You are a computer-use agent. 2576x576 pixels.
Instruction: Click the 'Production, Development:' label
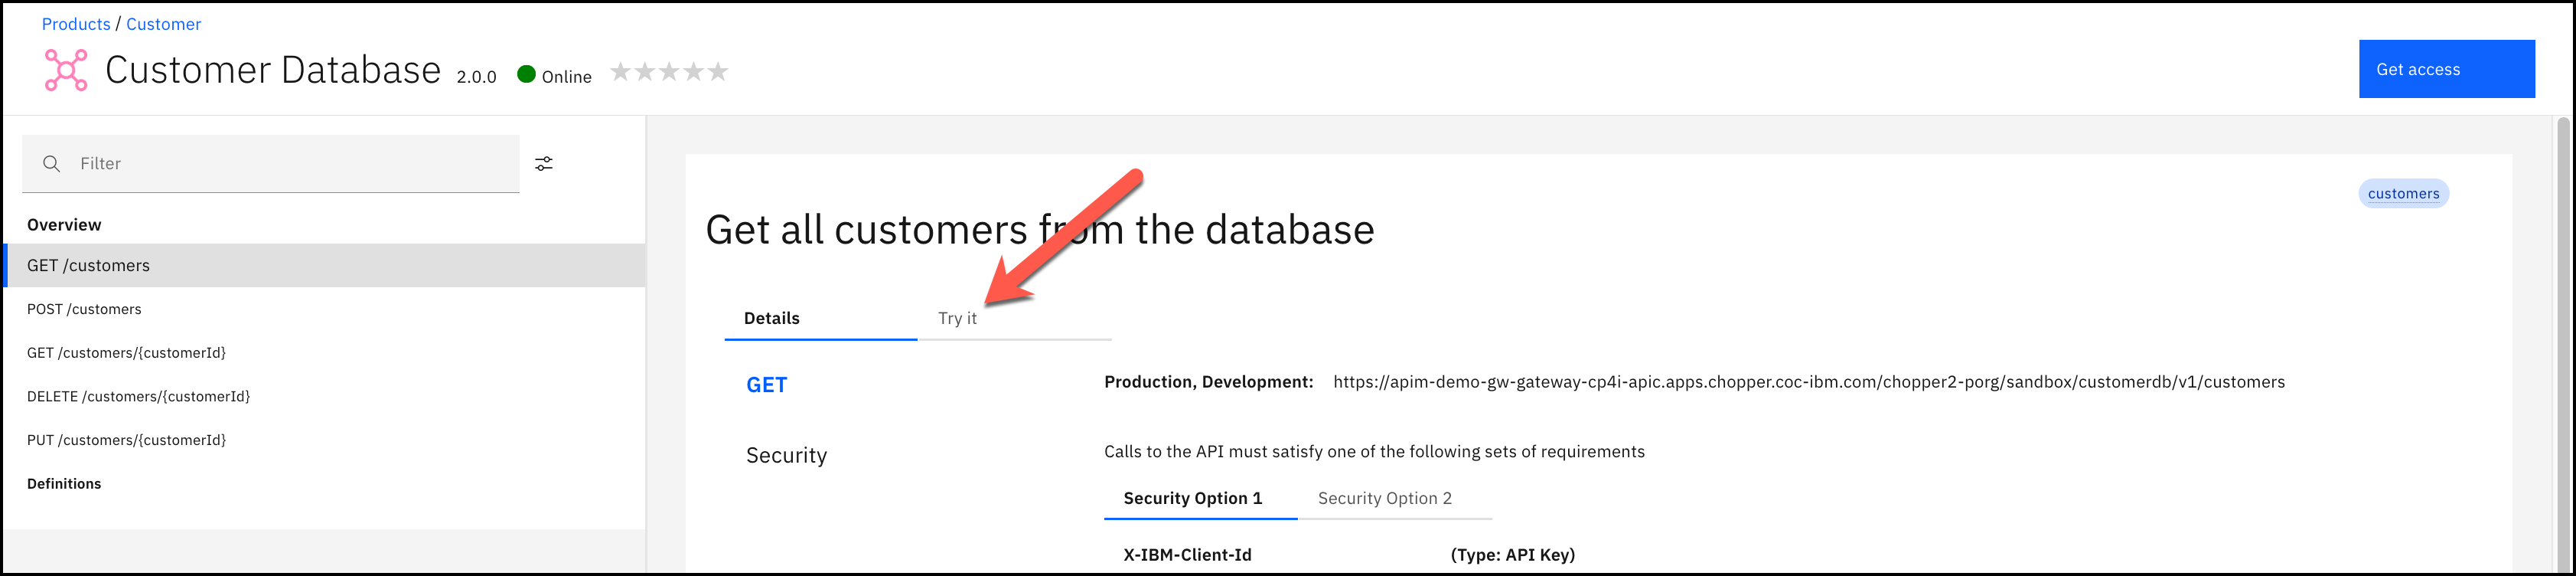tap(1208, 382)
